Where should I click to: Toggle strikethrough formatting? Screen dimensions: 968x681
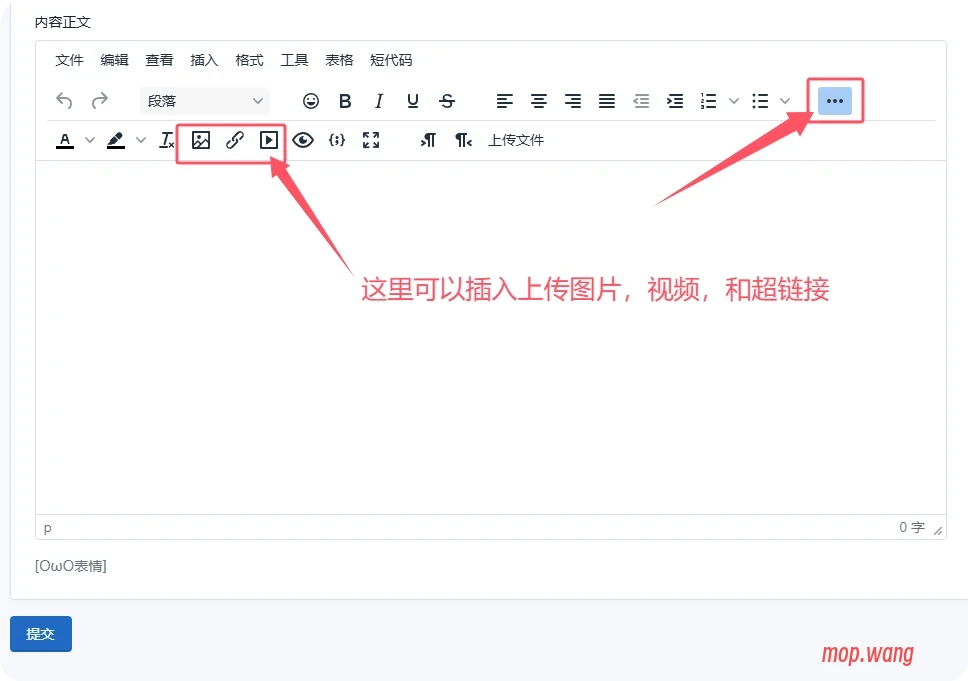[x=447, y=100]
